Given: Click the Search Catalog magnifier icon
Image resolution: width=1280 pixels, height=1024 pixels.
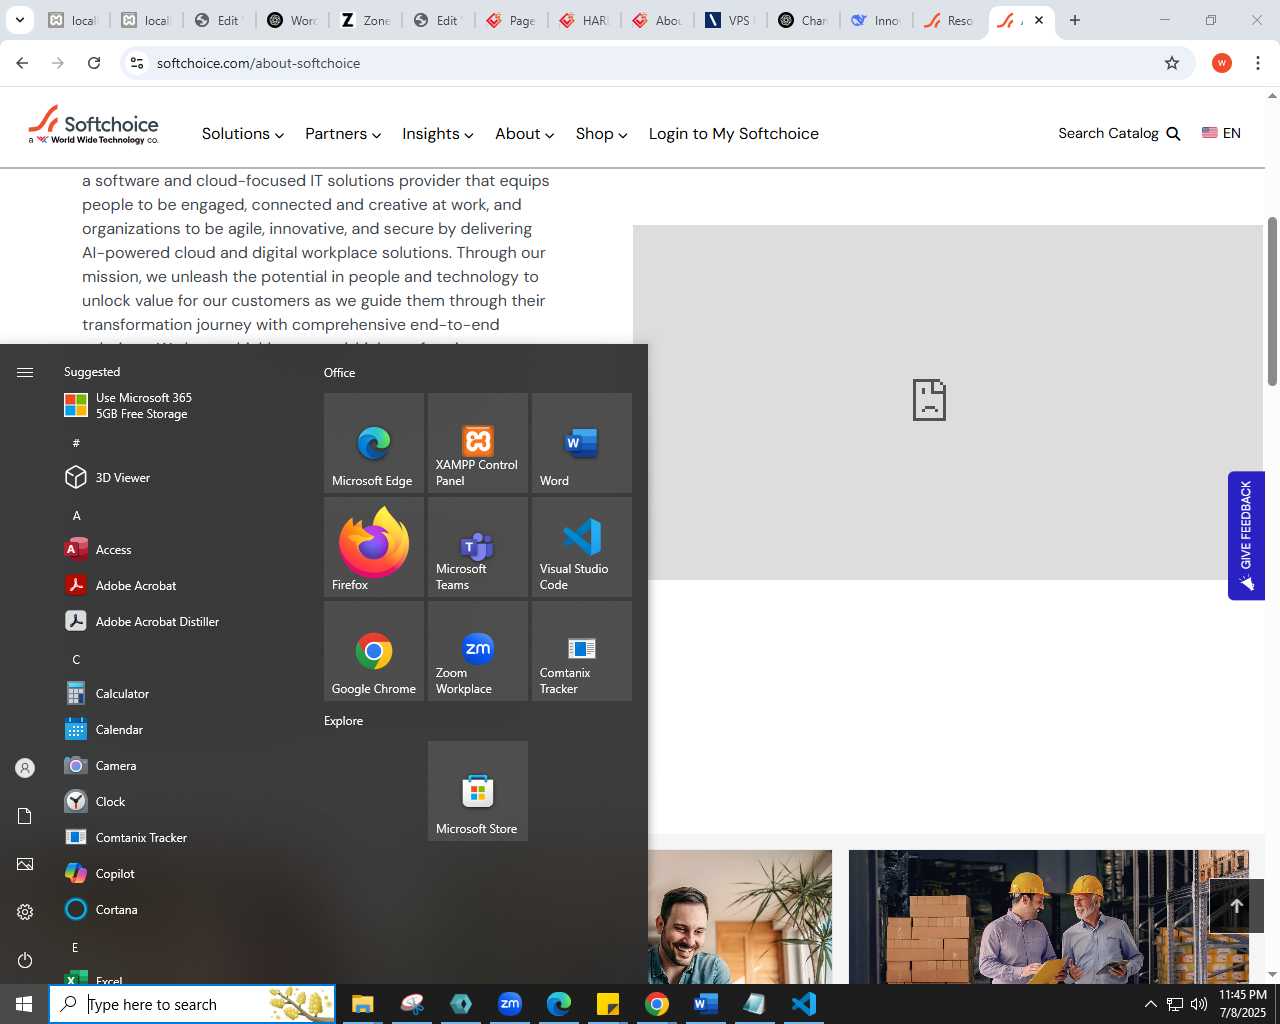Looking at the screenshot, I should (1174, 134).
